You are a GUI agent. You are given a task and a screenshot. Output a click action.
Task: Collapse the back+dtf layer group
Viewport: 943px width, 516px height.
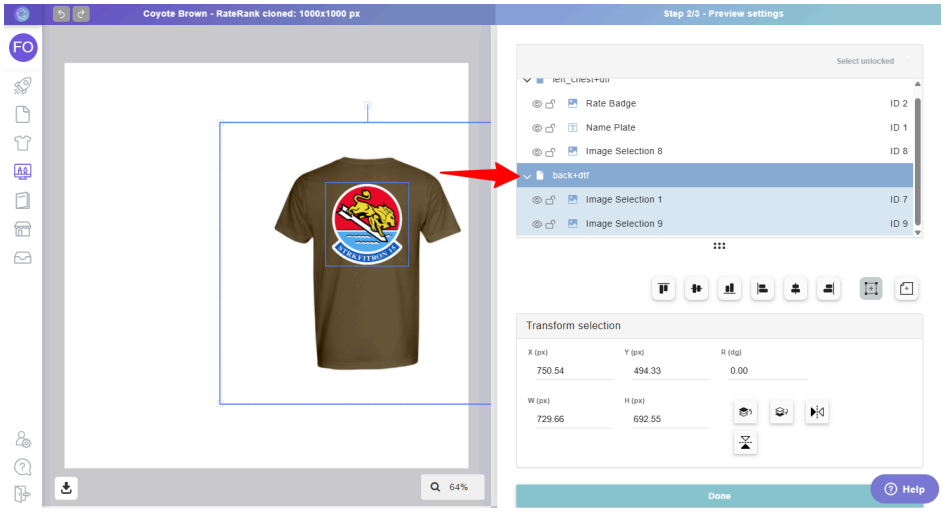pos(527,176)
